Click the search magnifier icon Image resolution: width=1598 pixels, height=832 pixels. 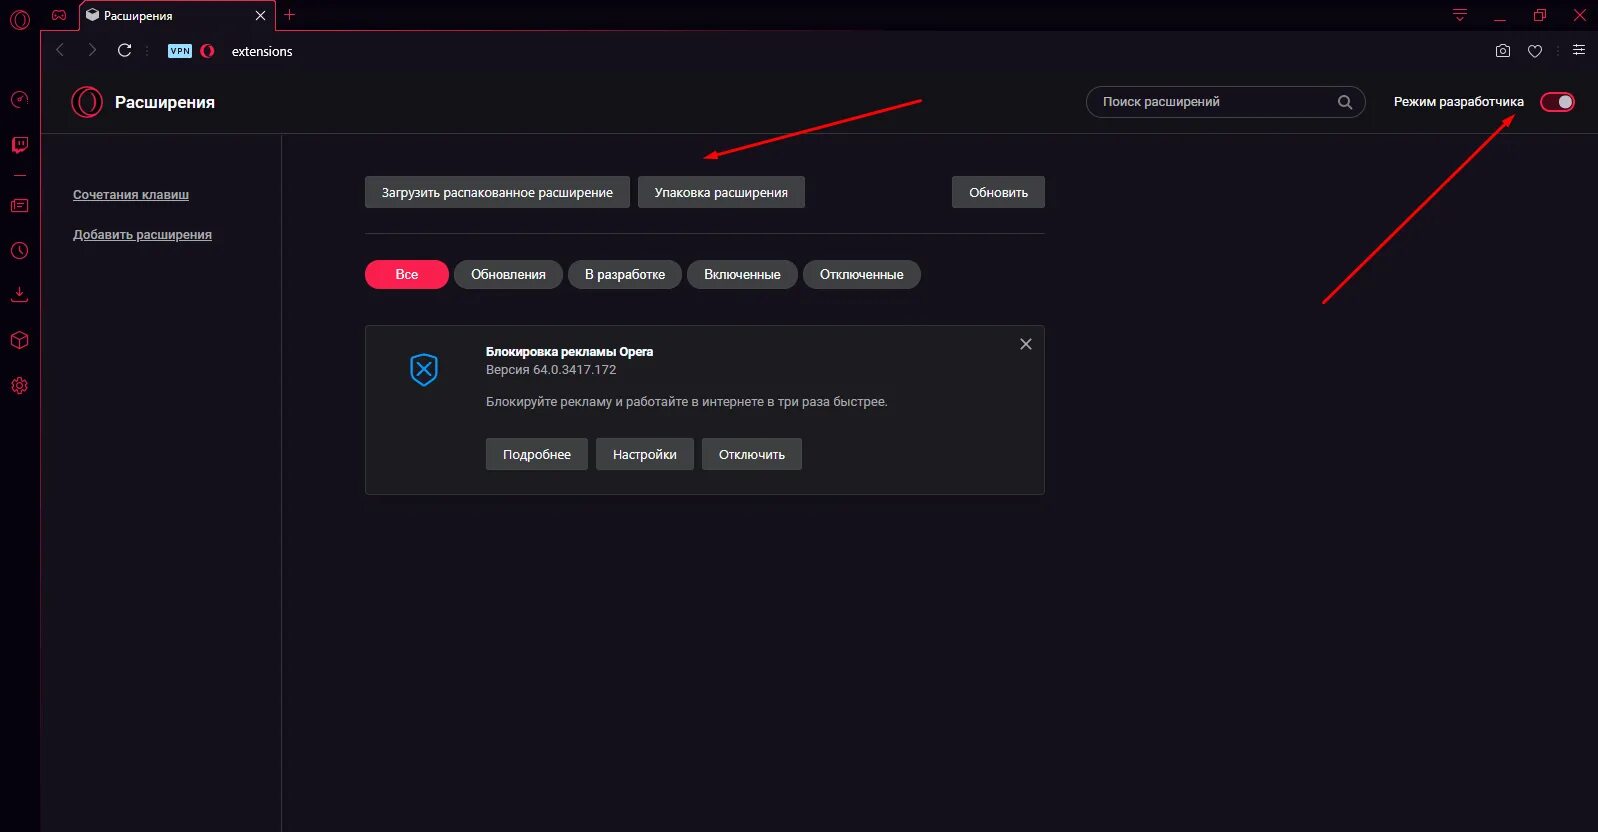pos(1345,102)
